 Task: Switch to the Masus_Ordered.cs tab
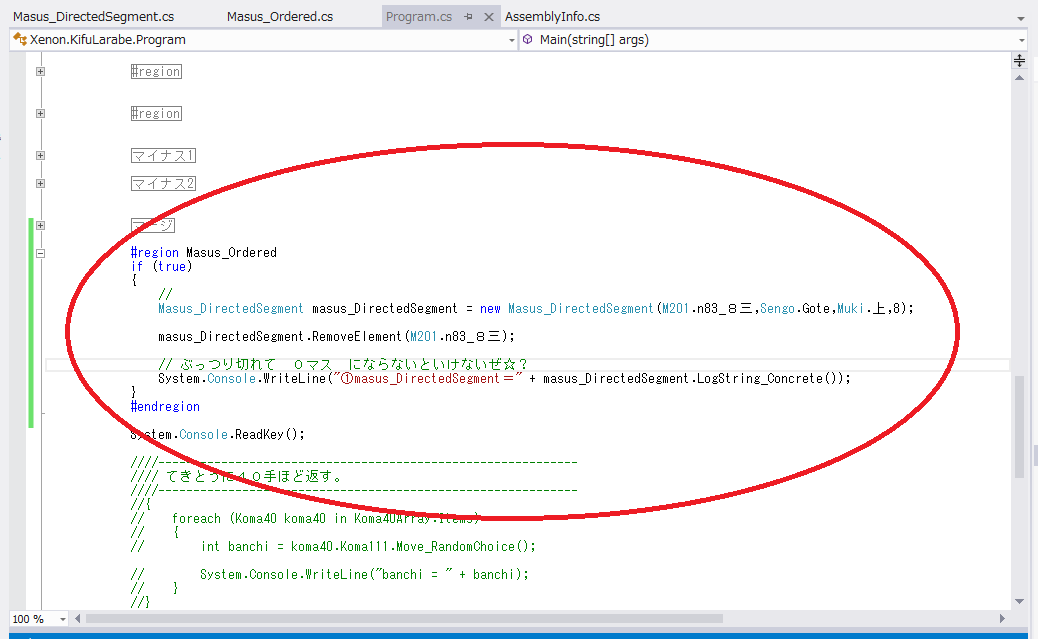click(x=280, y=17)
